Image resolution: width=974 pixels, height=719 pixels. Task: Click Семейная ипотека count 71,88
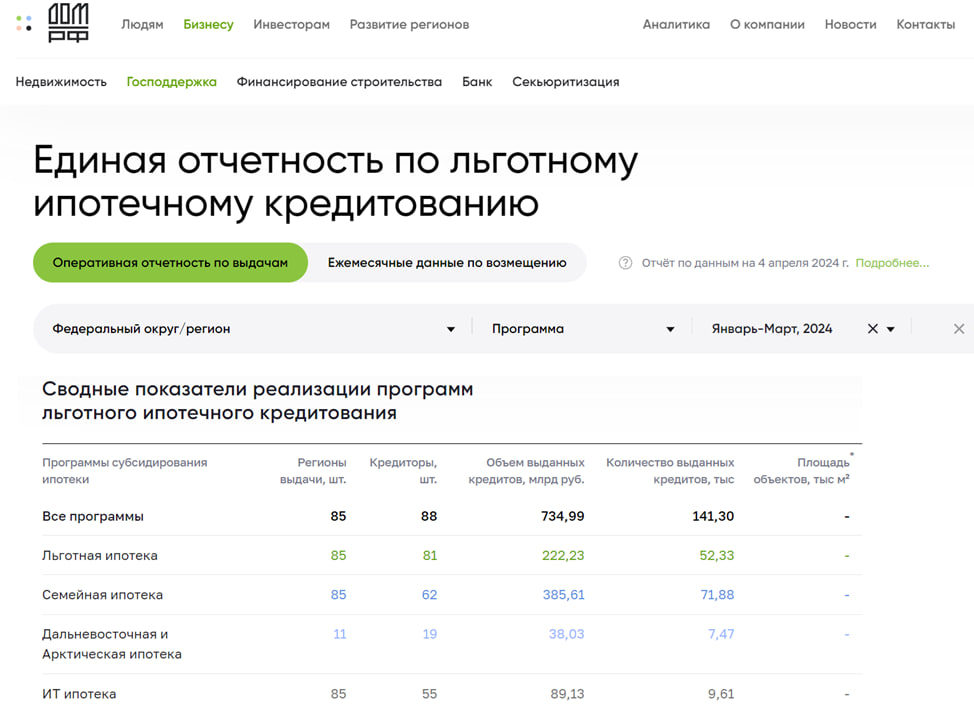717,595
